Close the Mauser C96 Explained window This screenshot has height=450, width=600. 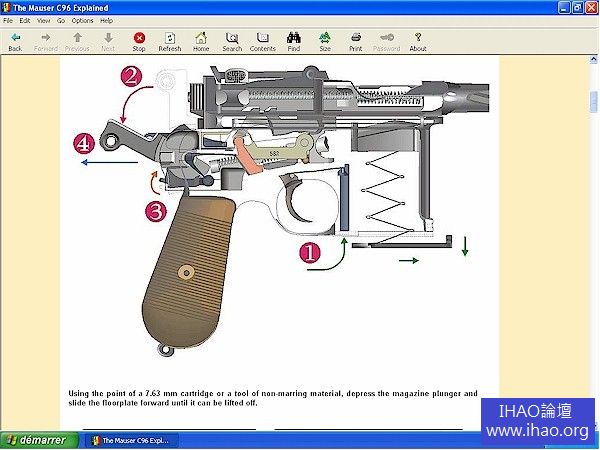coord(591,8)
